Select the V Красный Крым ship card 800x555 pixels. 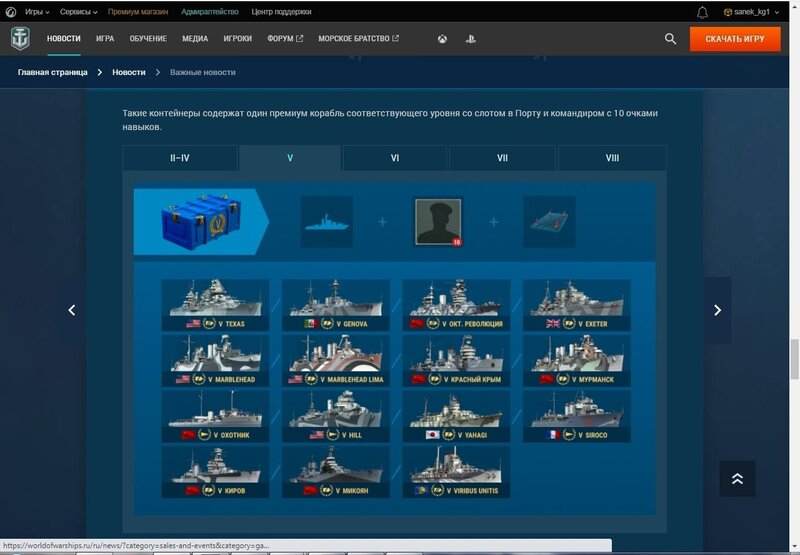coord(456,360)
